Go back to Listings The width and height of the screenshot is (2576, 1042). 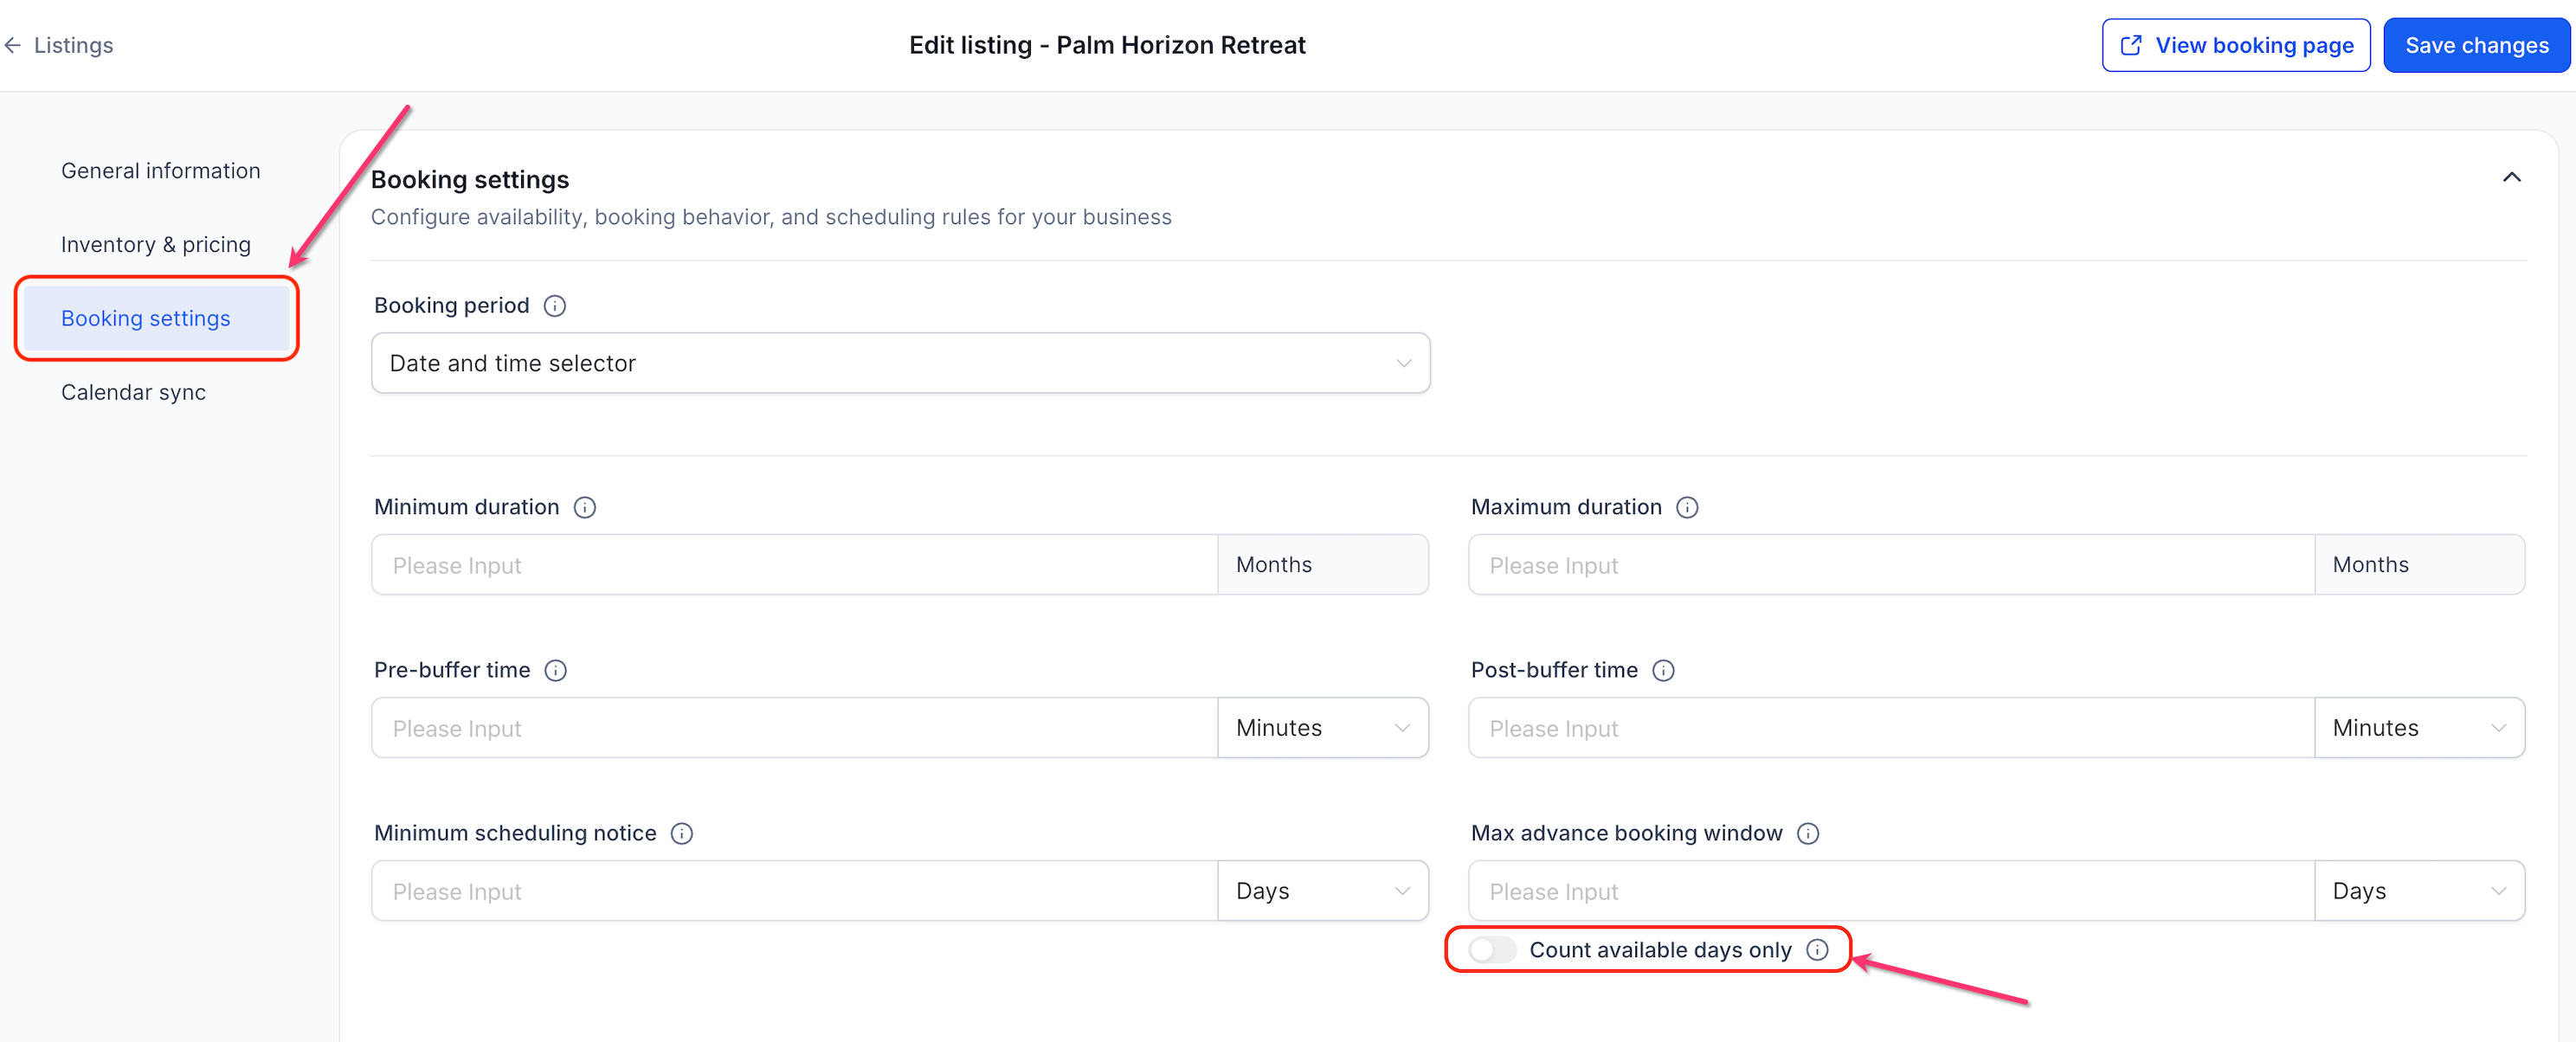coord(59,46)
